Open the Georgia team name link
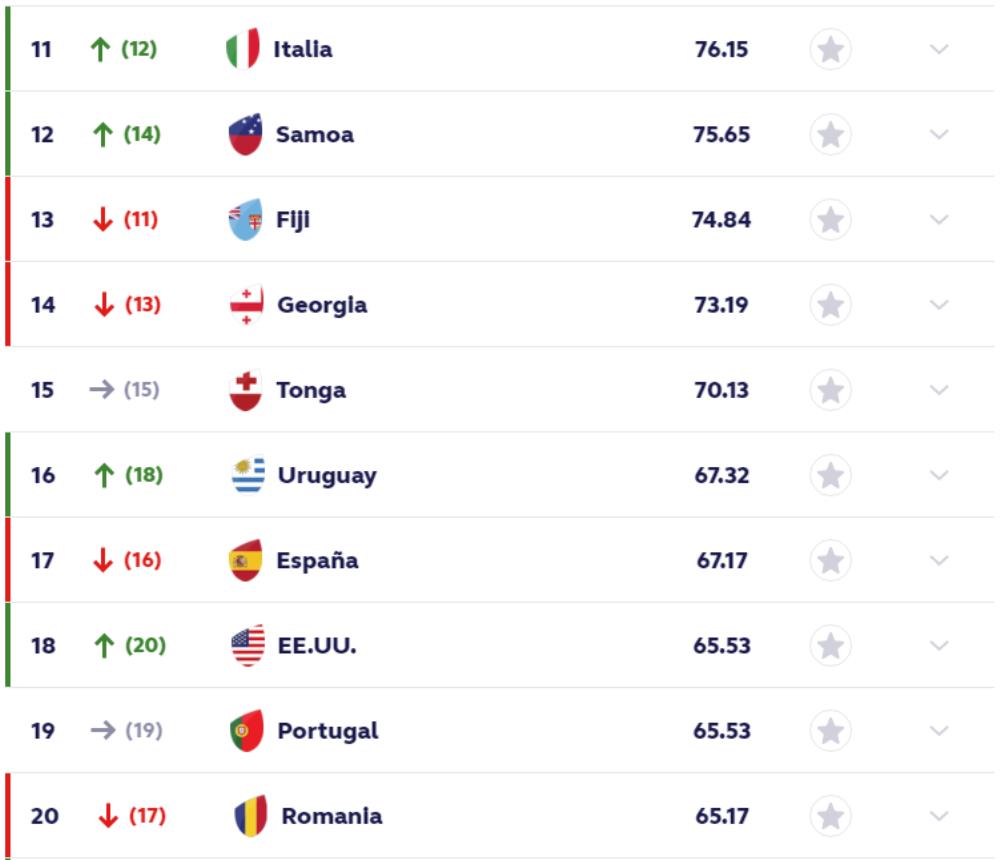Screen dimensions: 1000x860 tap(322, 305)
